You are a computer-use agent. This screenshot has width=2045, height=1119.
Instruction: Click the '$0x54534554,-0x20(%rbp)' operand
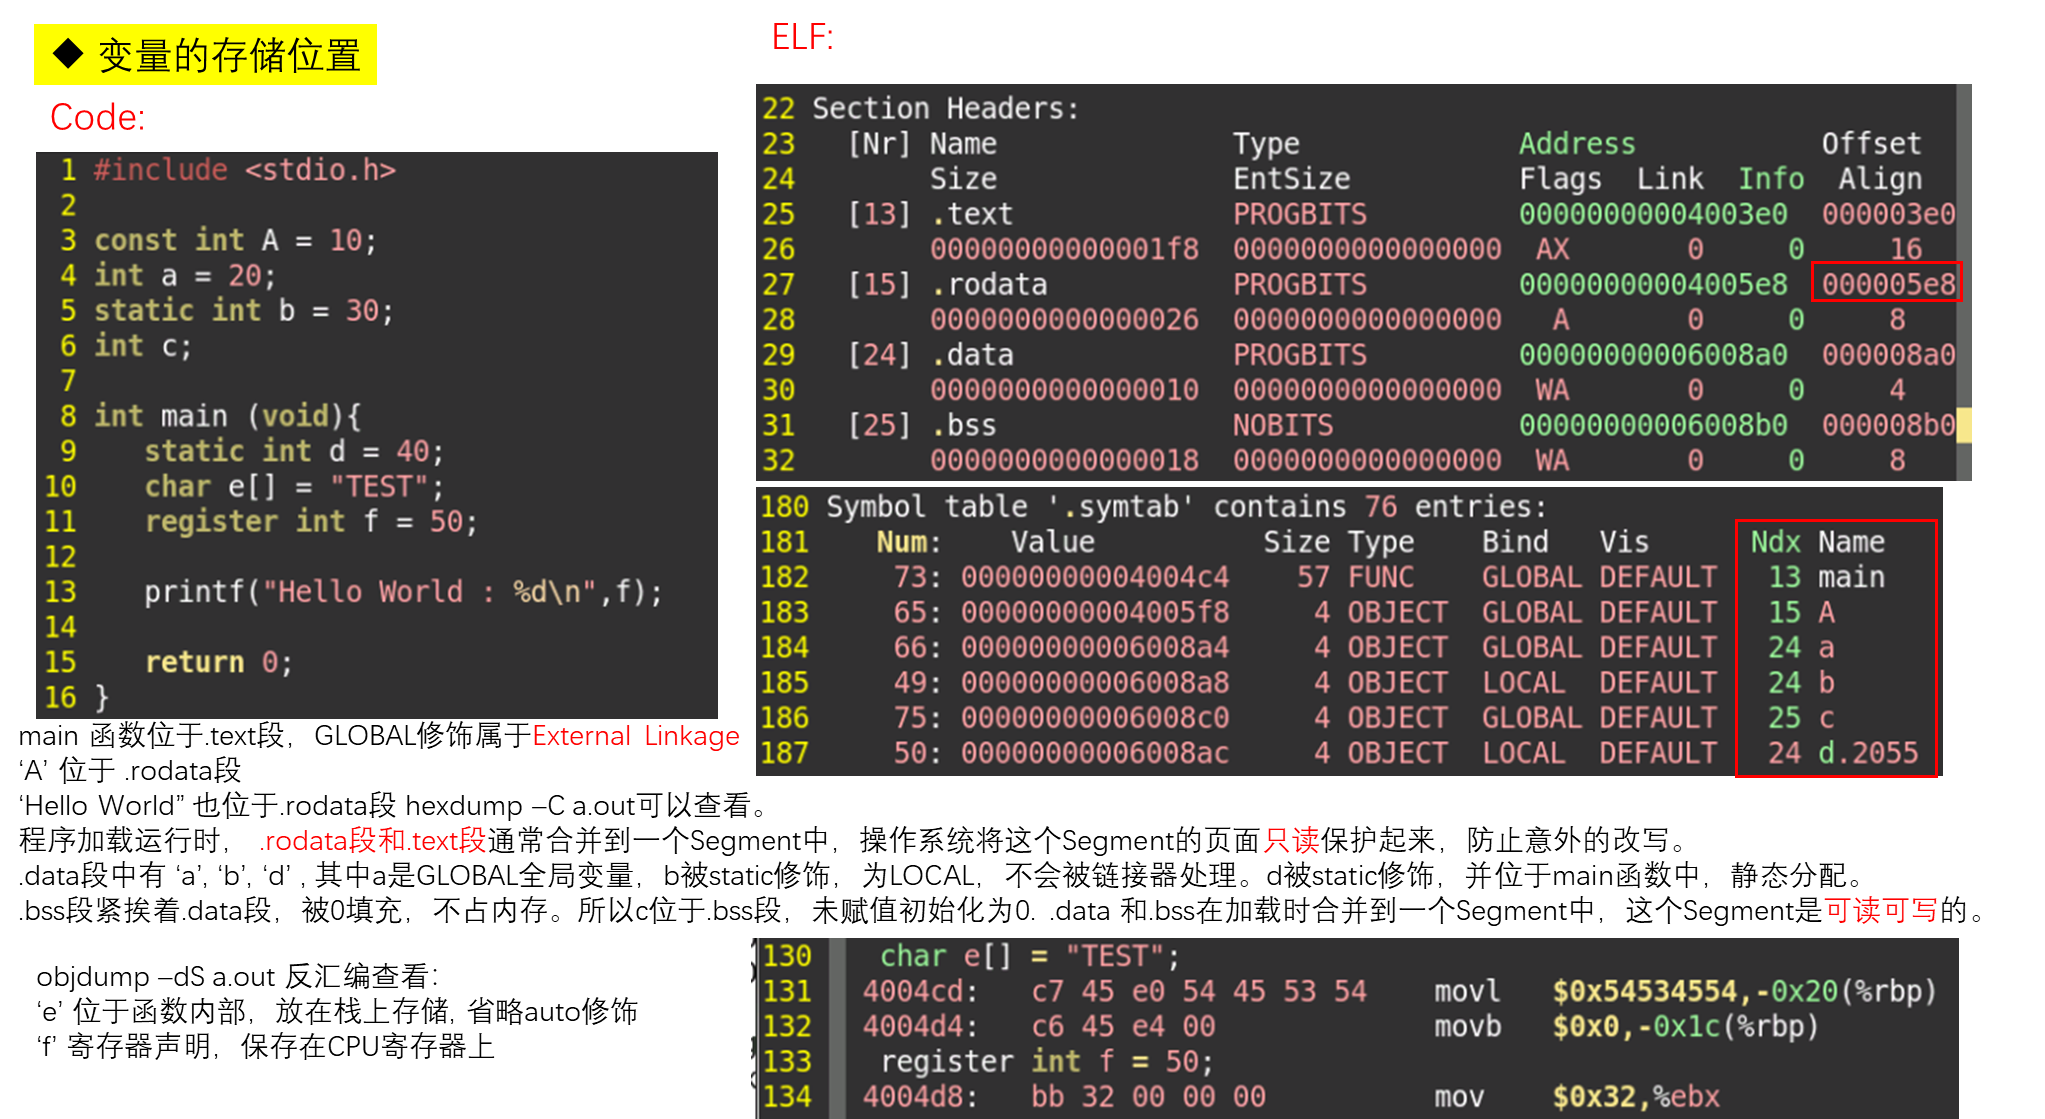1745,991
